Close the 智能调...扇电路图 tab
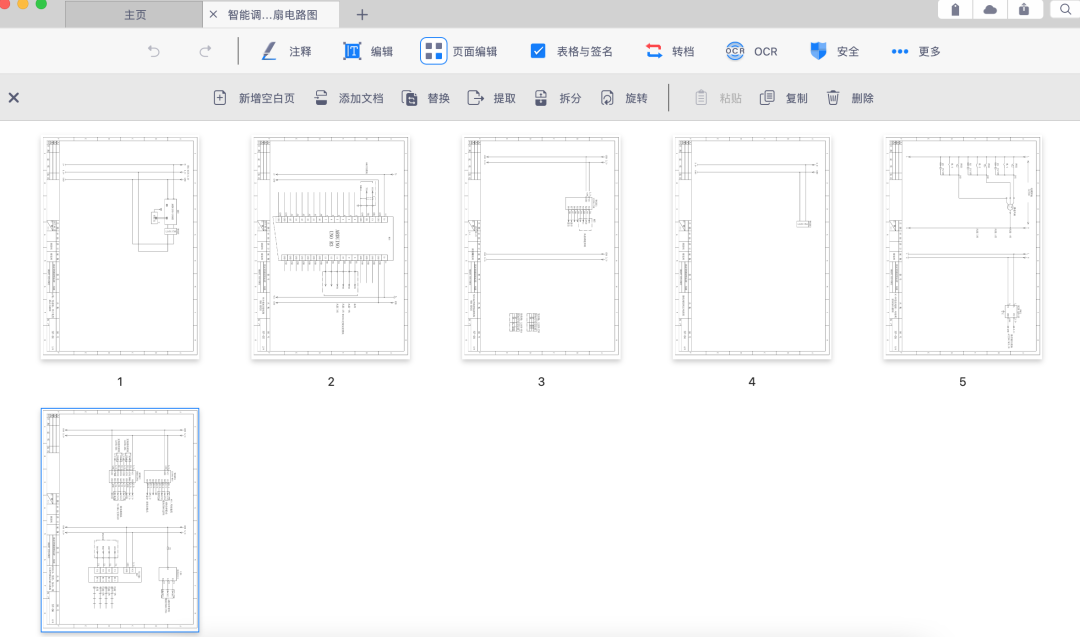1080x637 pixels. tap(213, 14)
